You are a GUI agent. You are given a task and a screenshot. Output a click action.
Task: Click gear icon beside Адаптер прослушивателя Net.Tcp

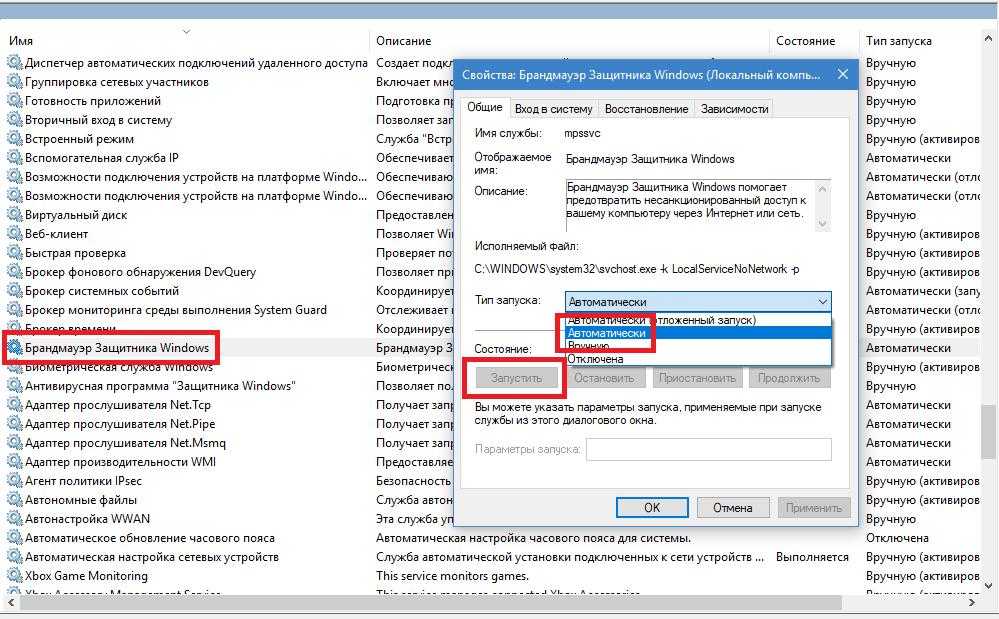tap(14, 405)
